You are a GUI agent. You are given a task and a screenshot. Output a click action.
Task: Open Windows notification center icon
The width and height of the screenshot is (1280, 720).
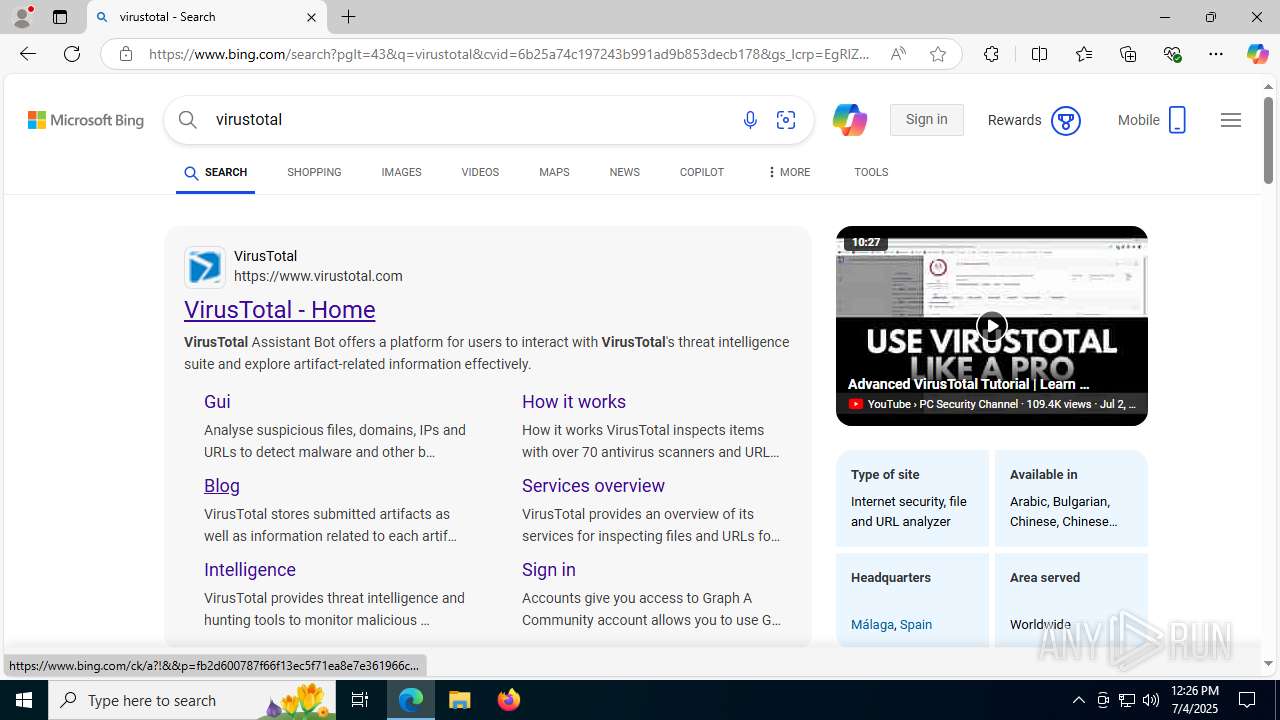[x=1248, y=700]
